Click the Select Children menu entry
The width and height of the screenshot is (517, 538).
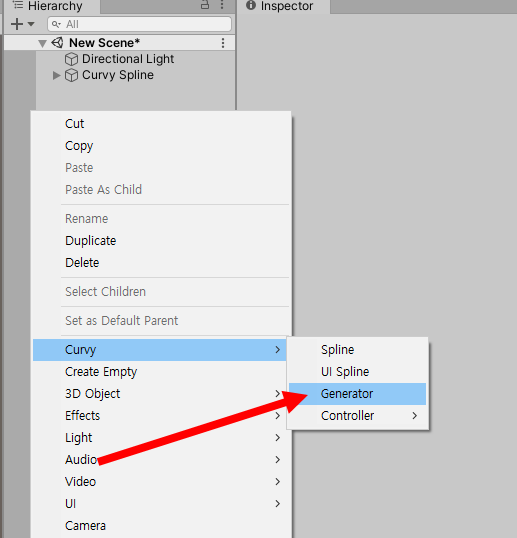pyautogui.click(x=160, y=292)
